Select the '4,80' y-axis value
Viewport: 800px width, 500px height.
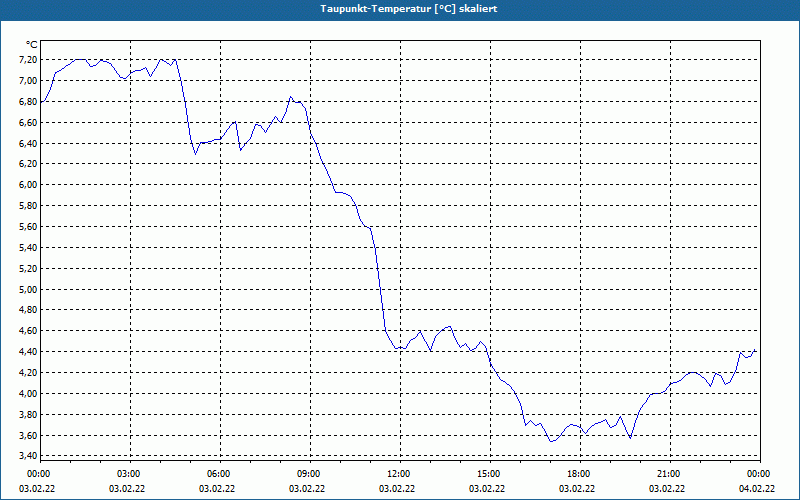click(x=29, y=310)
